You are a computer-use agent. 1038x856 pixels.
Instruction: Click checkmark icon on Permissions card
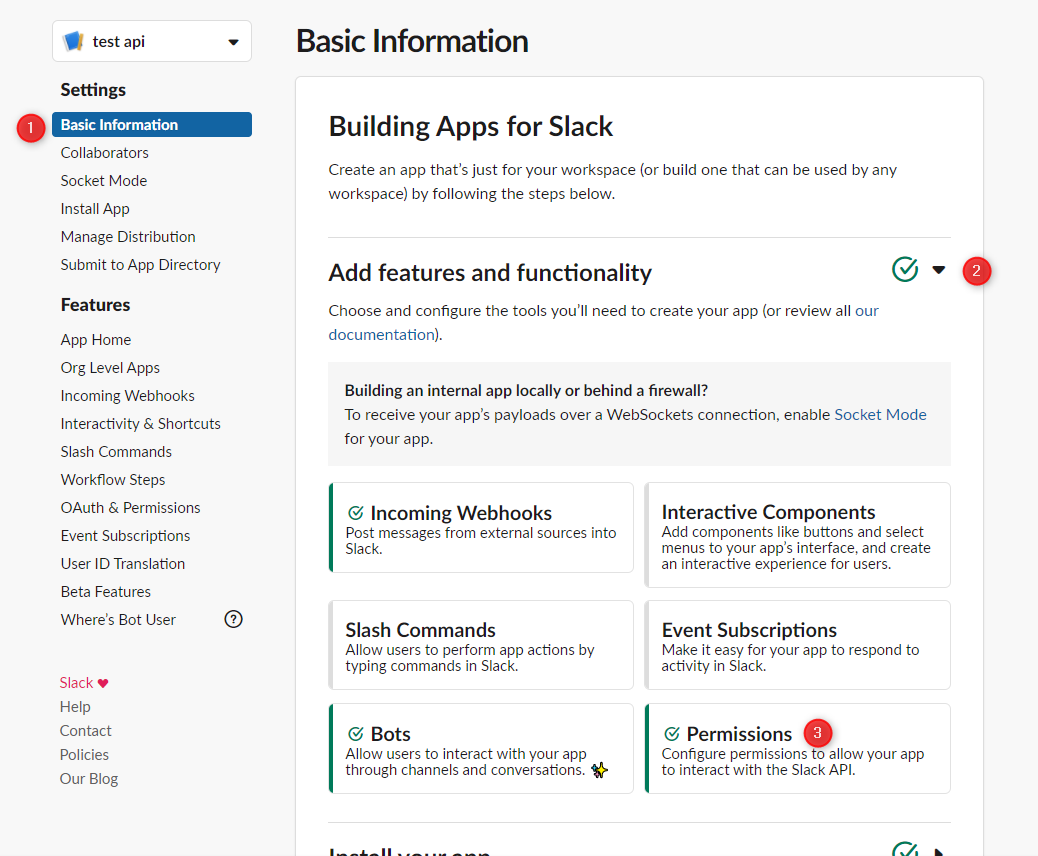tap(672, 734)
